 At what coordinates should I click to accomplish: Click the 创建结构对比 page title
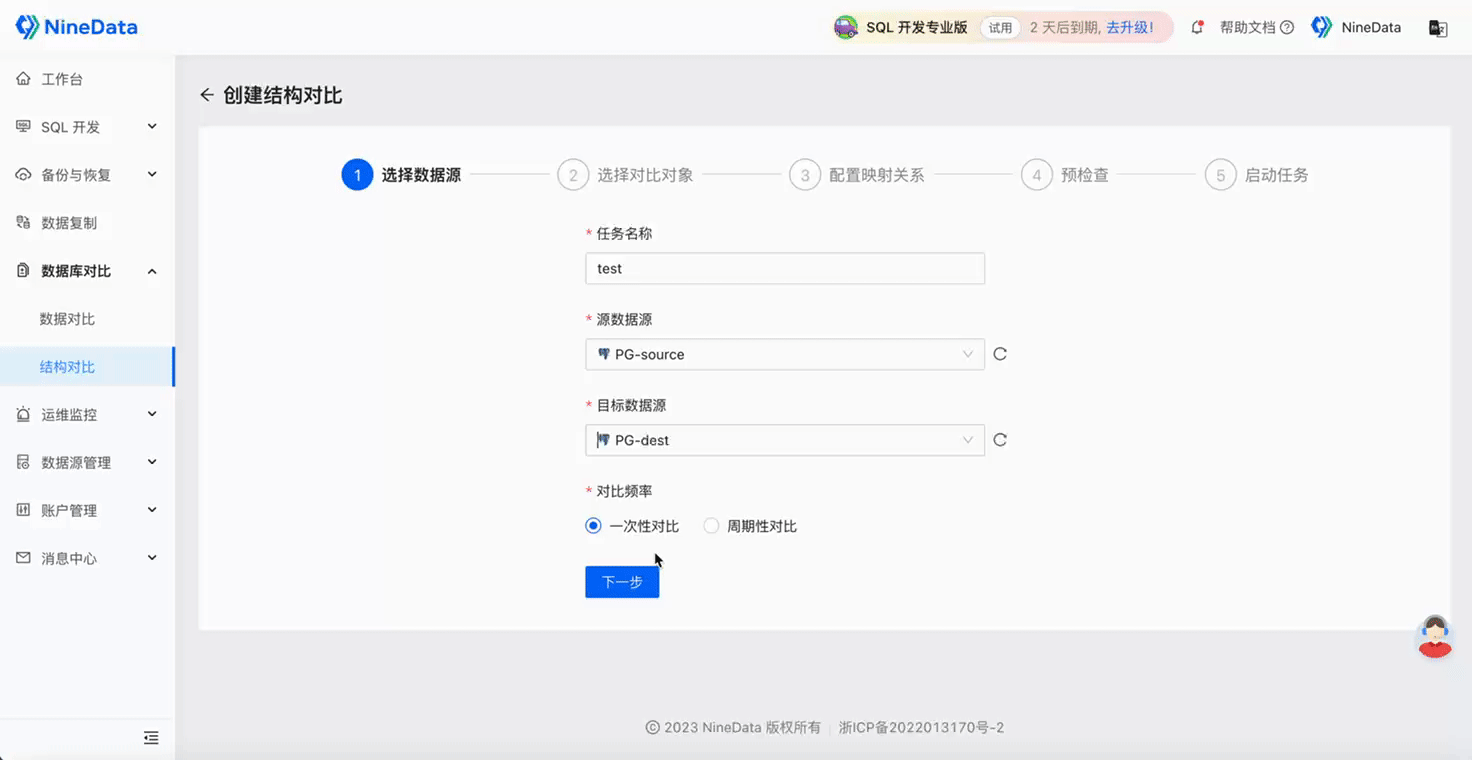[283, 95]
